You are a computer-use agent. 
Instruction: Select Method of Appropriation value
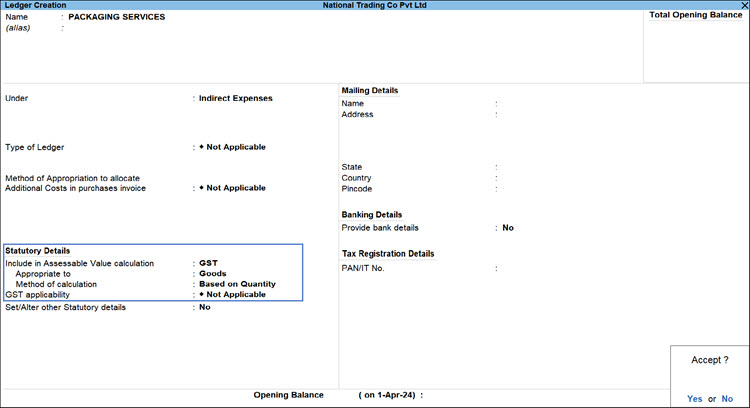232,188
